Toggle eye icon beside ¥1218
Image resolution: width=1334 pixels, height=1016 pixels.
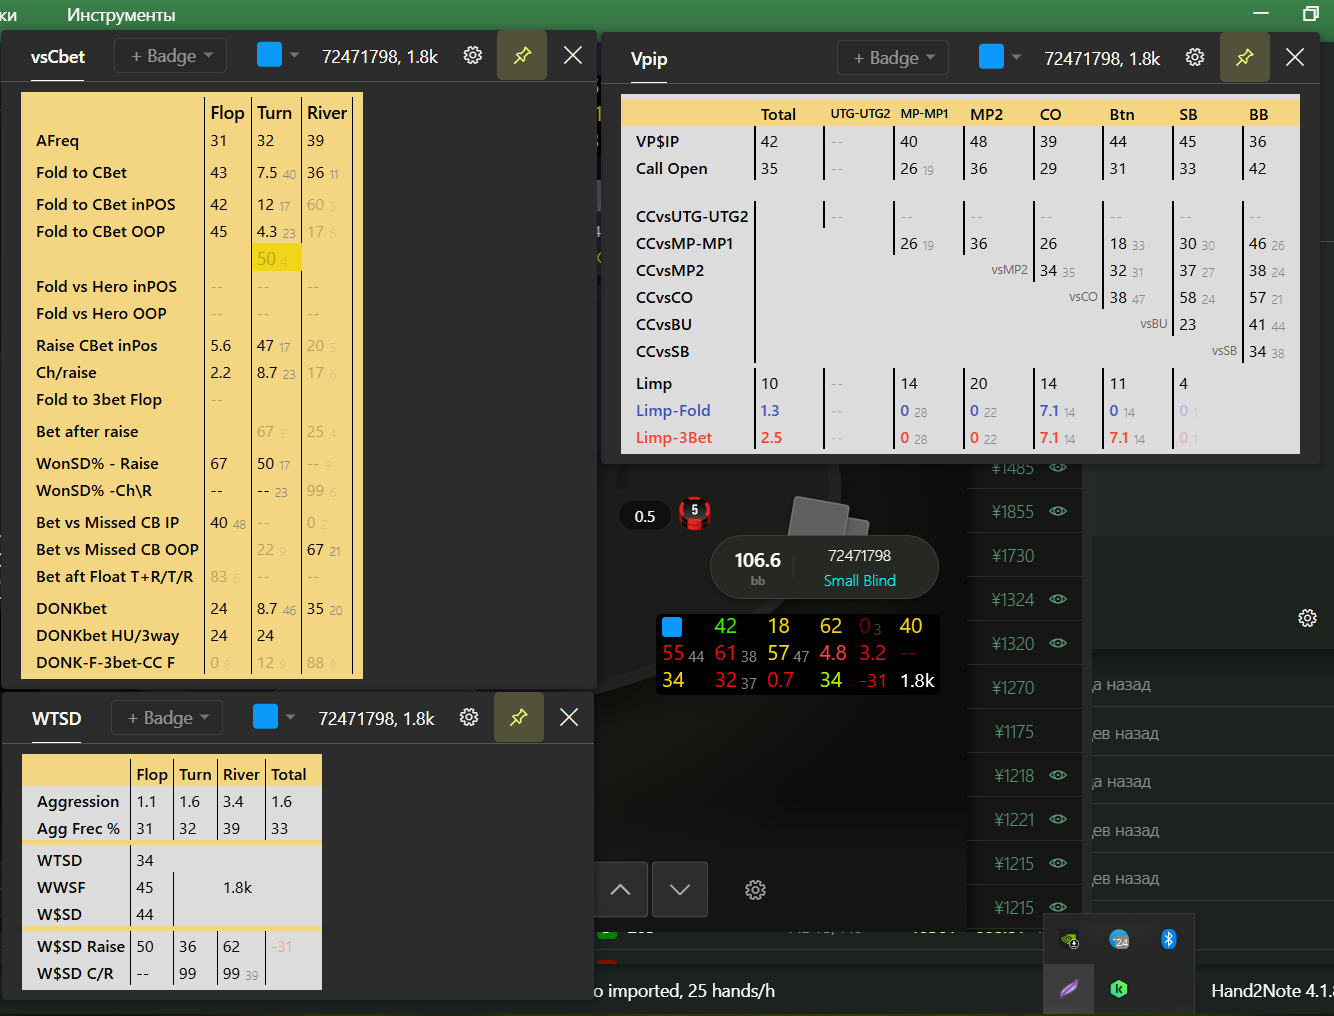tap(1058, 775)
